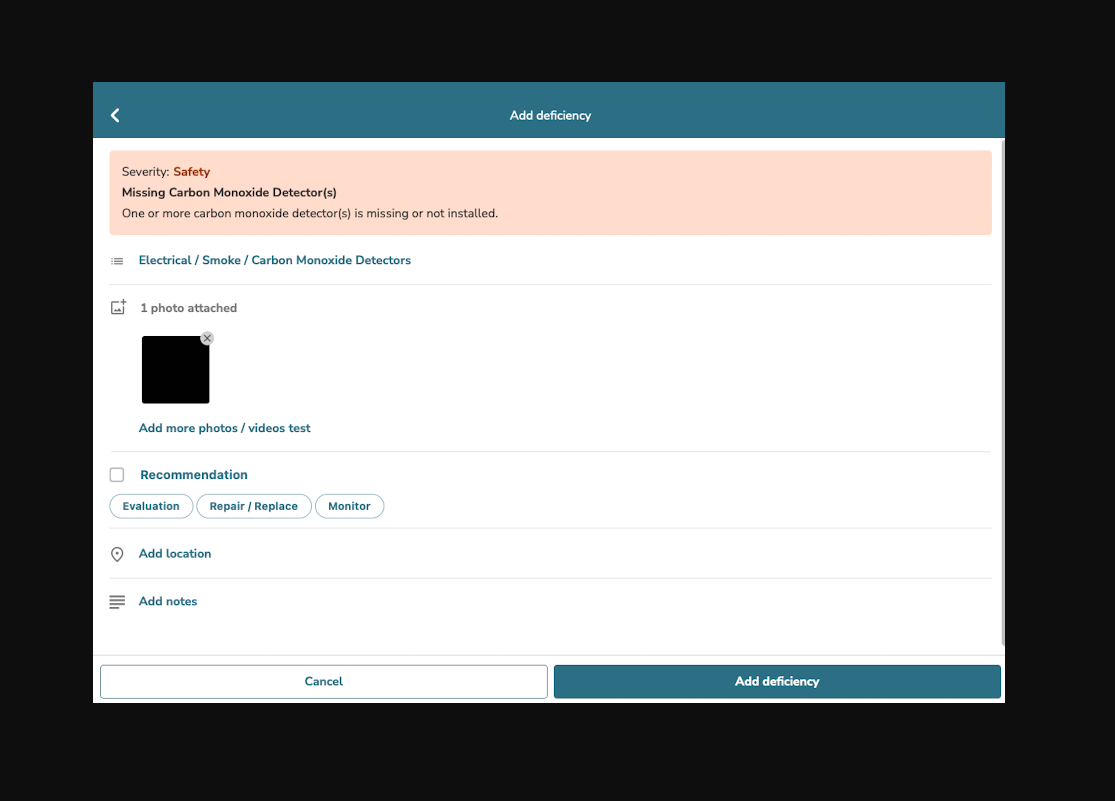Image resolution: width=1115 pixels, height=801 pixels.
Task: Open the attached photo thumbnail
Action: (x=176, y=370)
